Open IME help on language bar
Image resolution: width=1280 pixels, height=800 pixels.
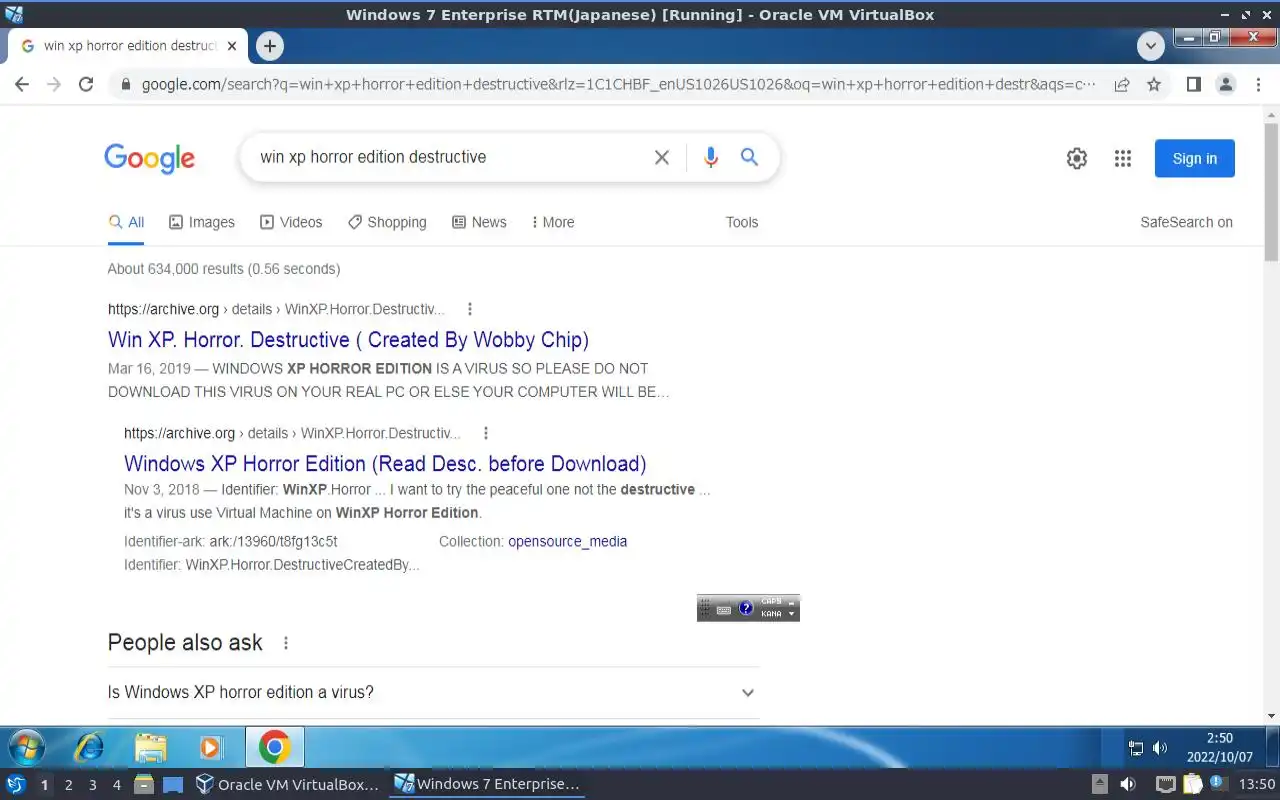coord(746,608)
